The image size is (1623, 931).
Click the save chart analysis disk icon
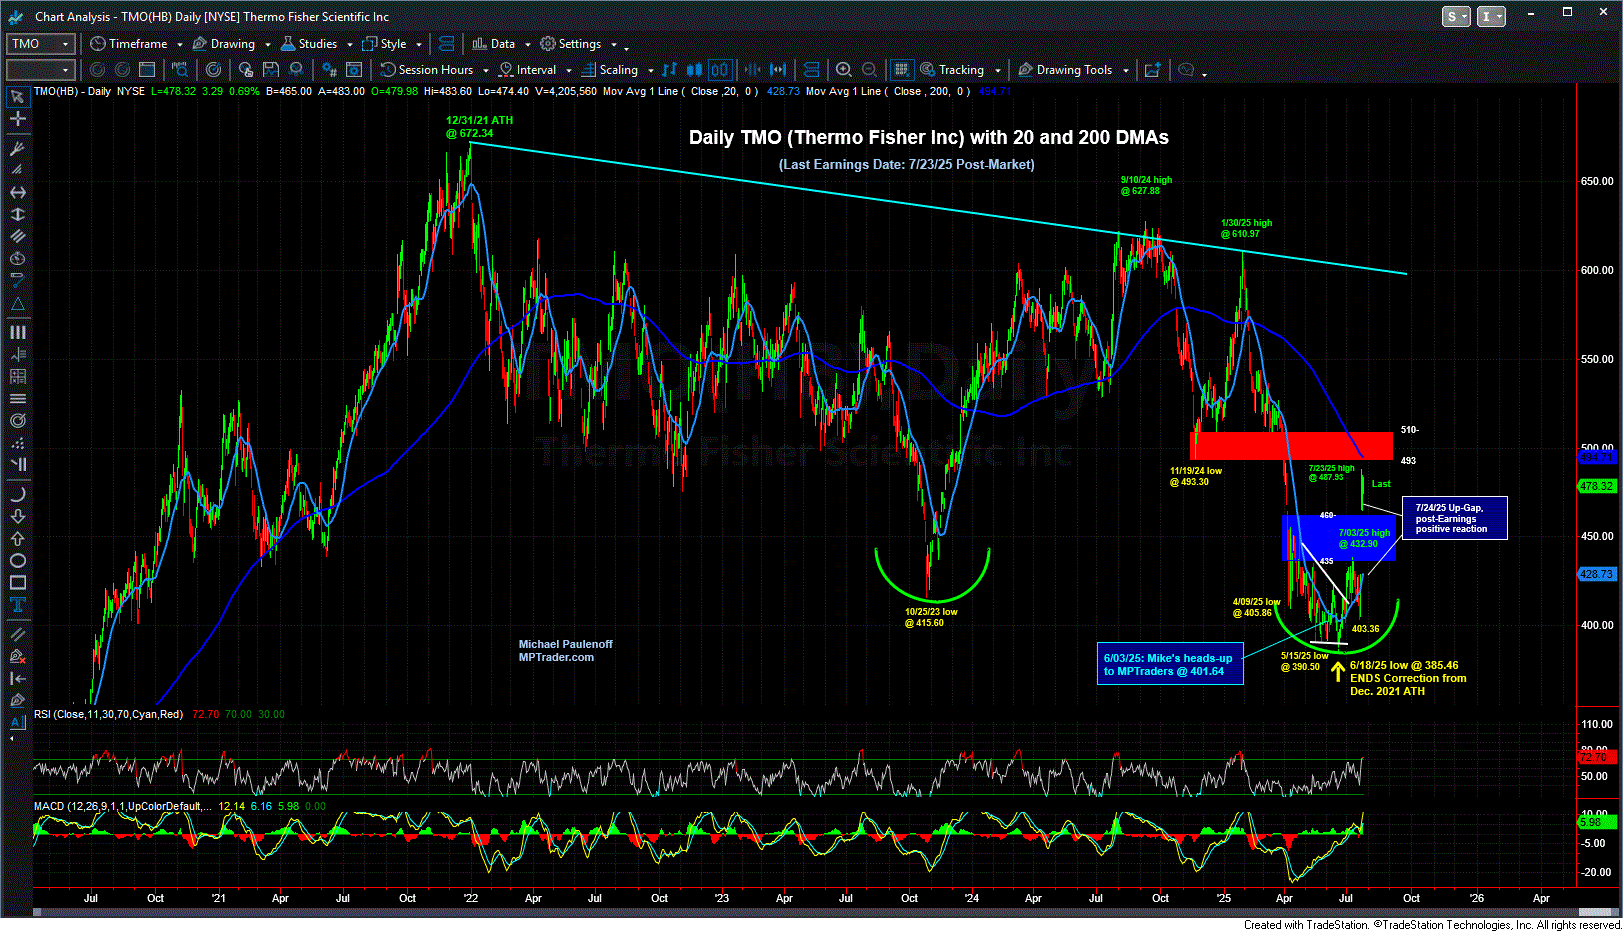pos(271,70)
